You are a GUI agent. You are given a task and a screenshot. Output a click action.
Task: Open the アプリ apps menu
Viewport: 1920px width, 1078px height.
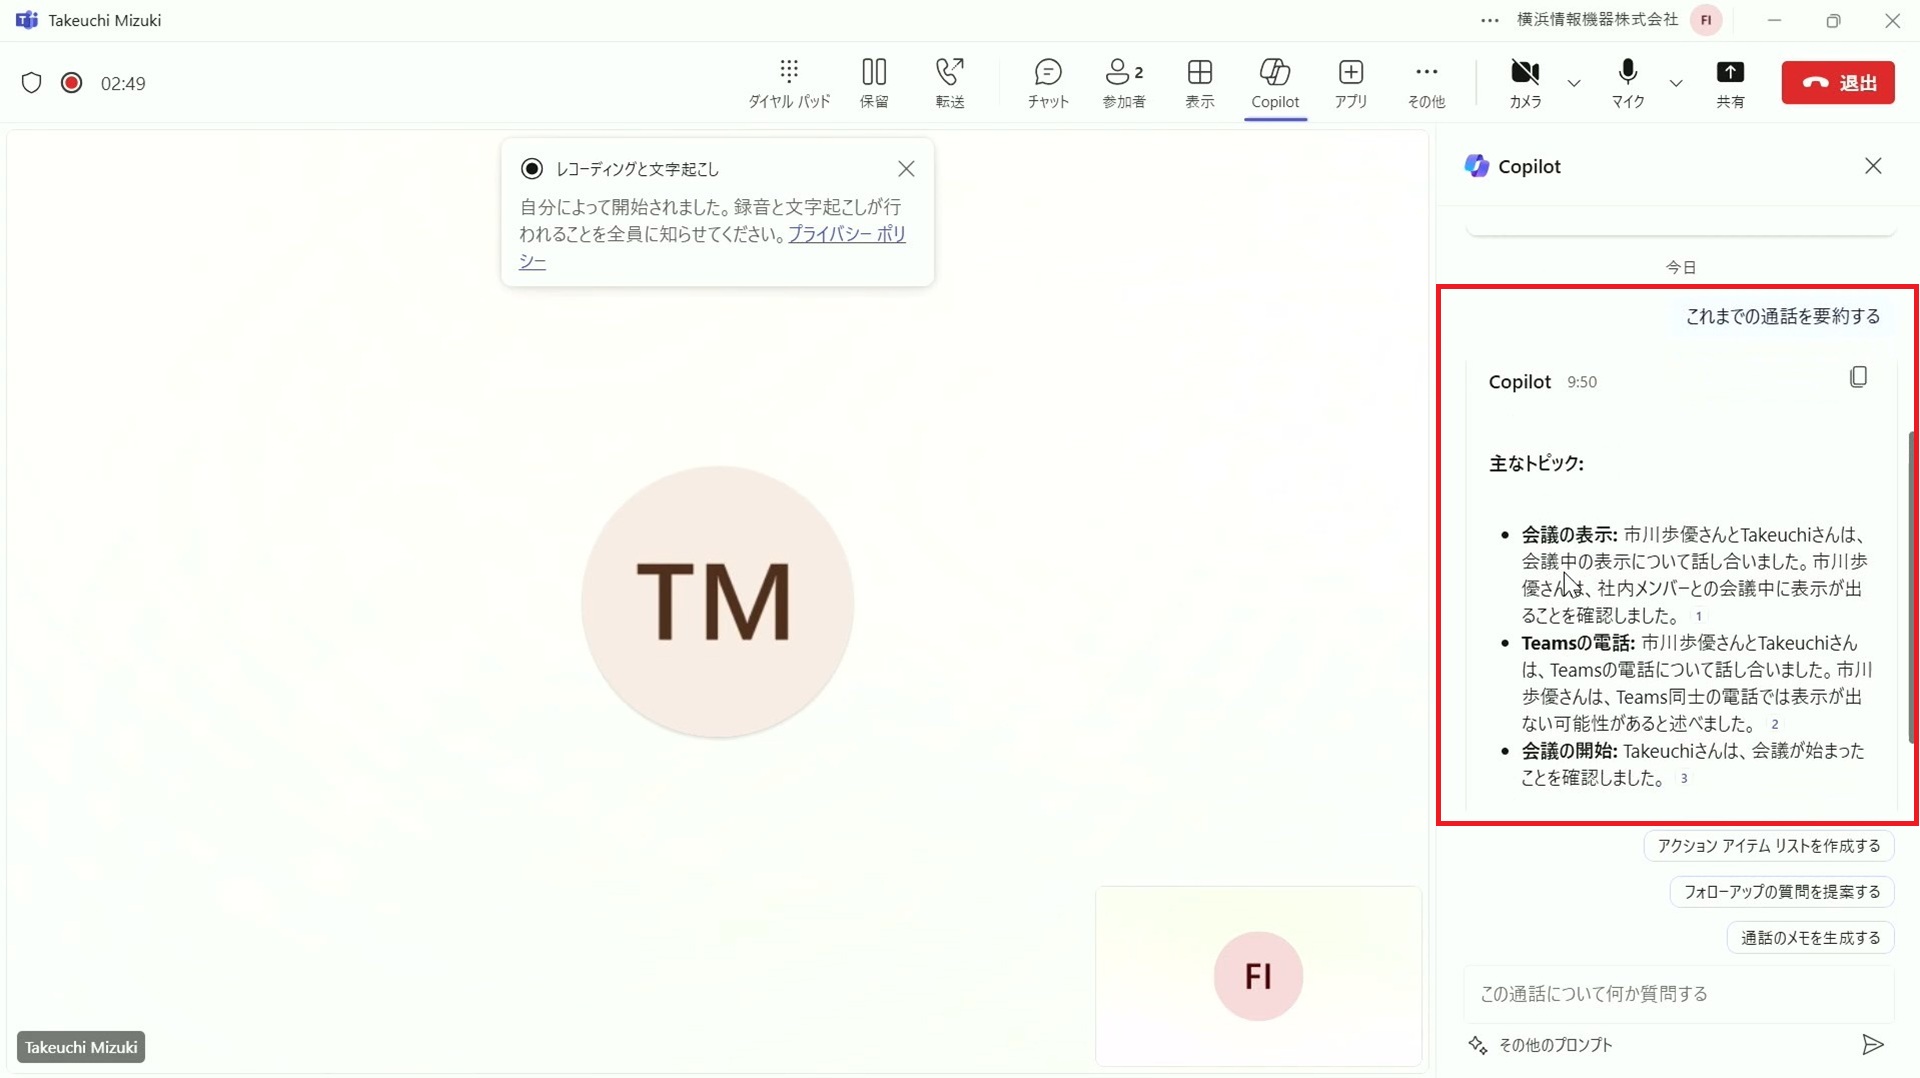[1351, 83]
